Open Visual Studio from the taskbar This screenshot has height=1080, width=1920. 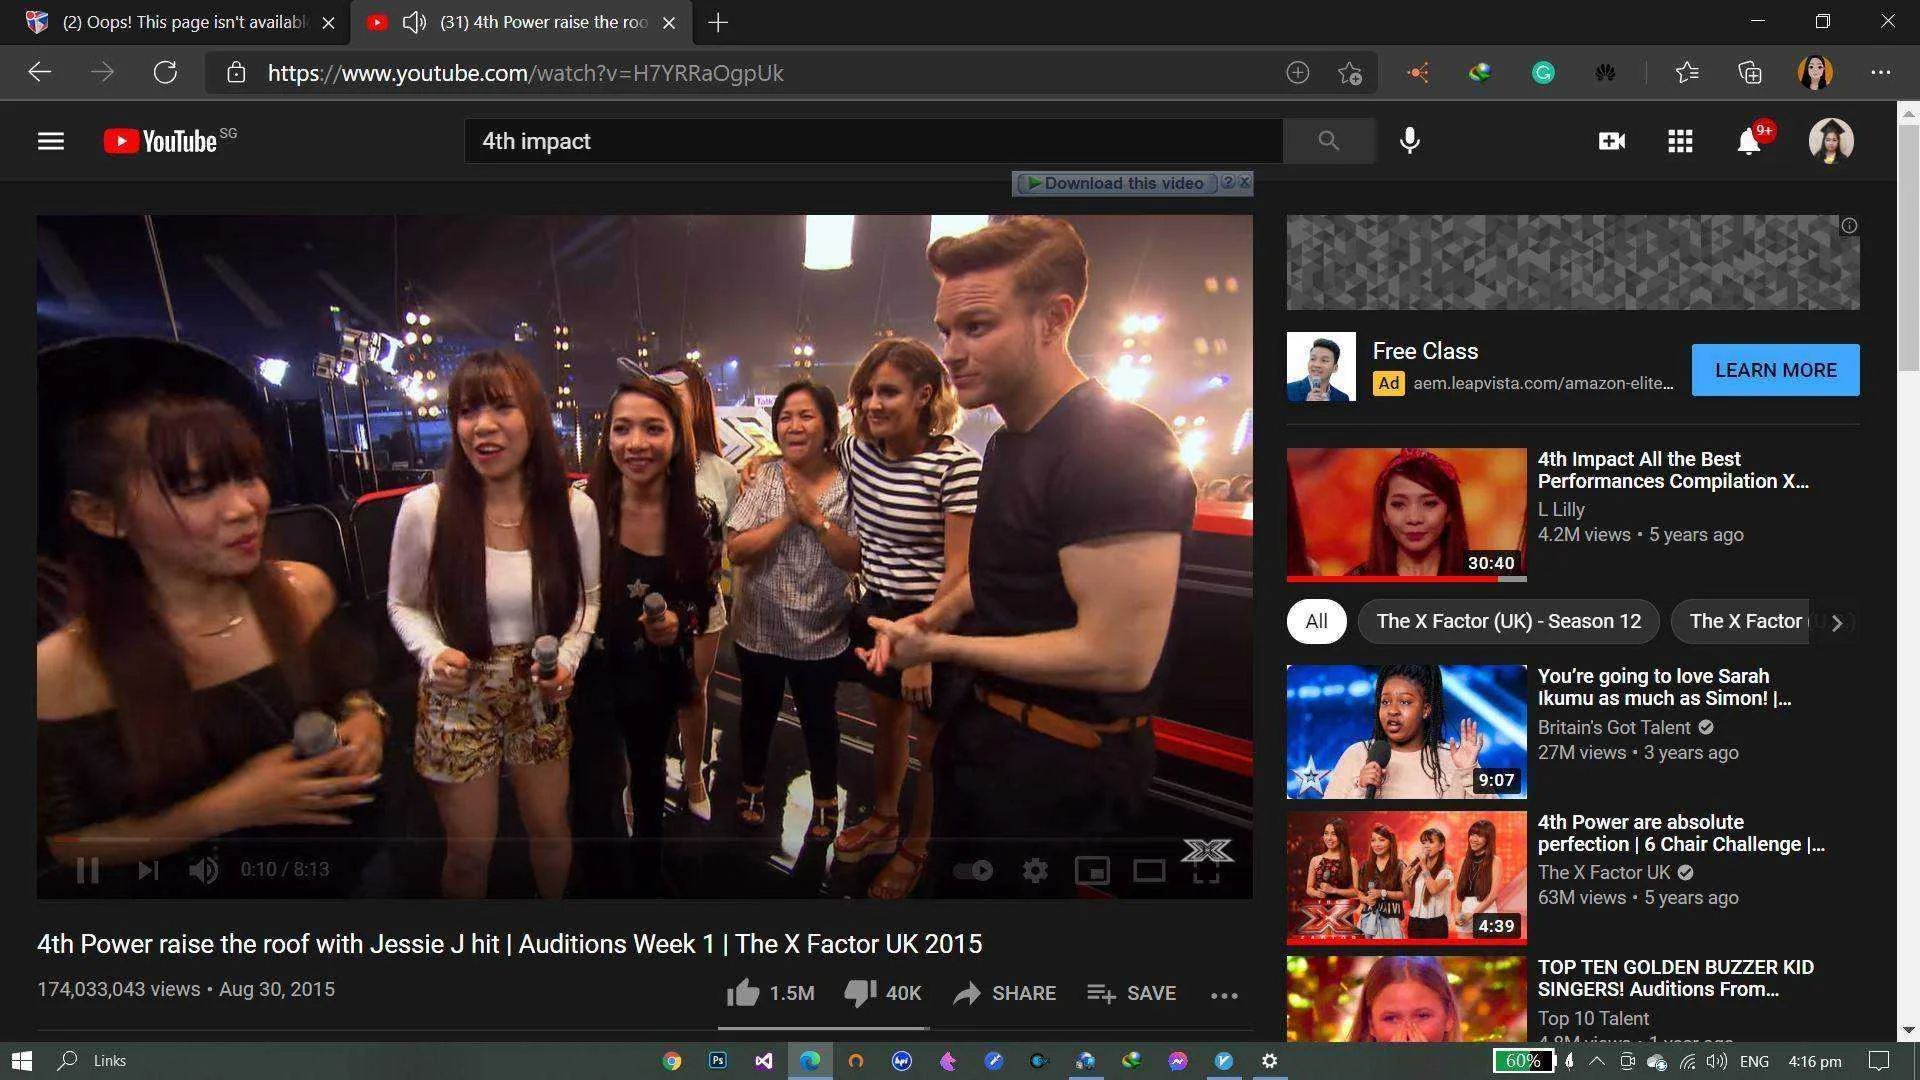coord(764,1061)
